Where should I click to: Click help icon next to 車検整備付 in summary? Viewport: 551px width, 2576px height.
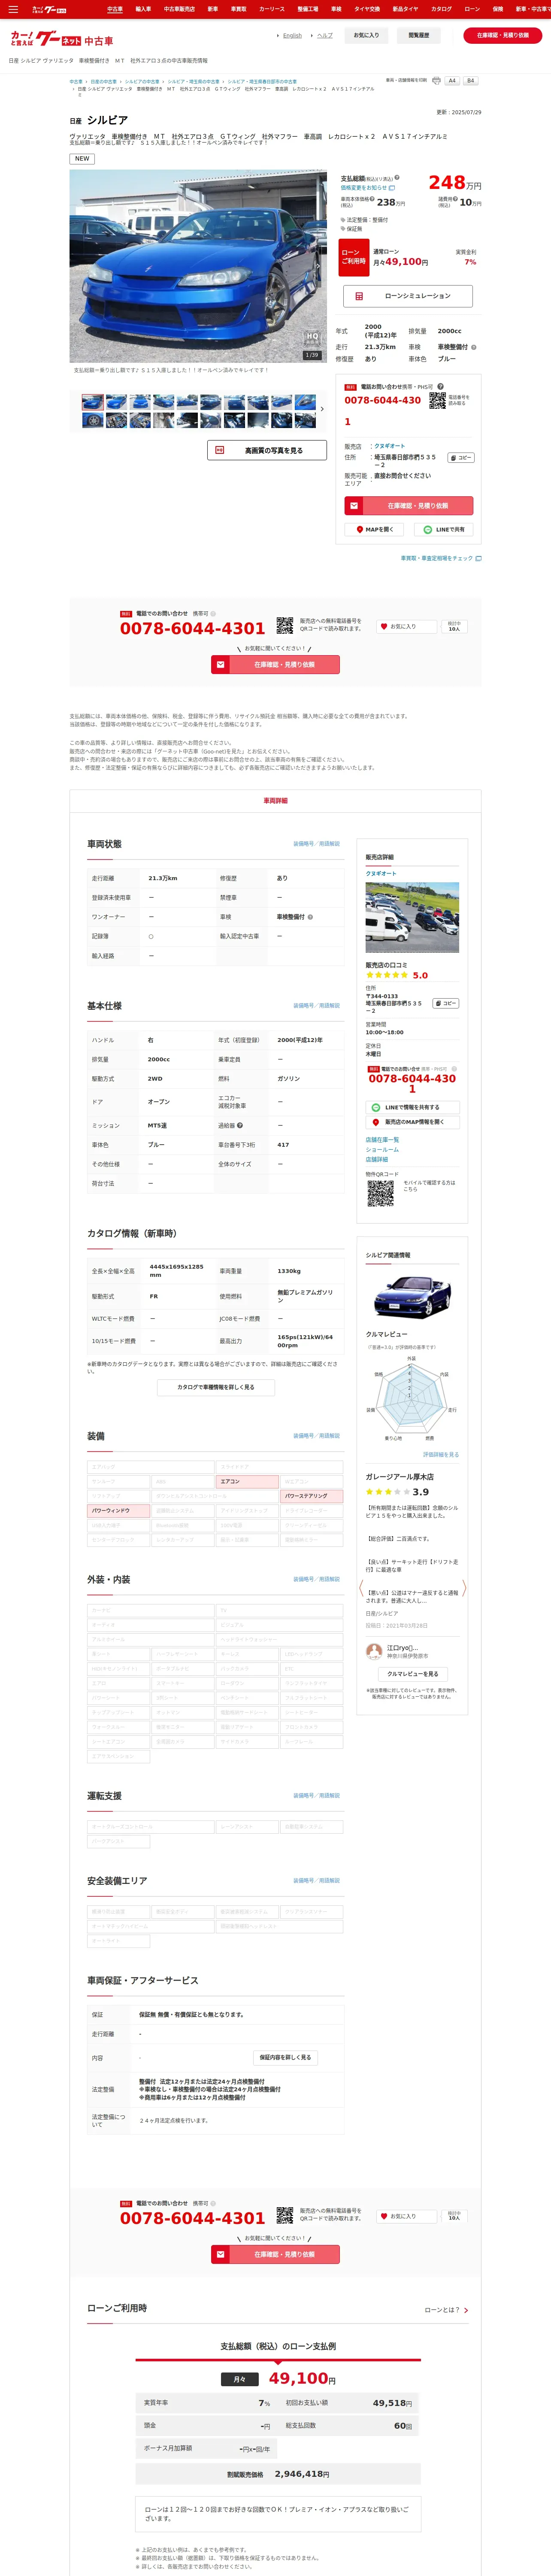tap(474, 347)
